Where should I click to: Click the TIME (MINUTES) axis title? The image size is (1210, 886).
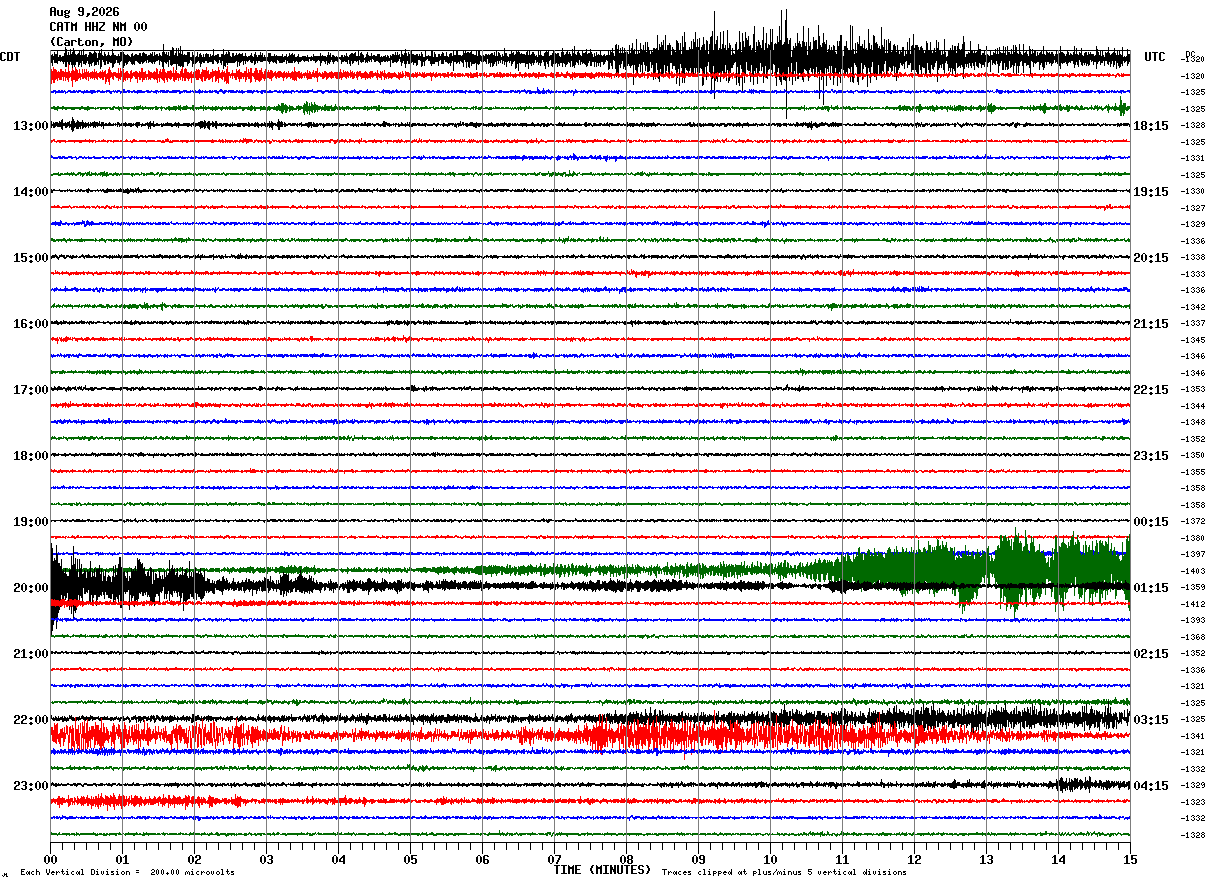pyautogui.click(x=602, y=870)
